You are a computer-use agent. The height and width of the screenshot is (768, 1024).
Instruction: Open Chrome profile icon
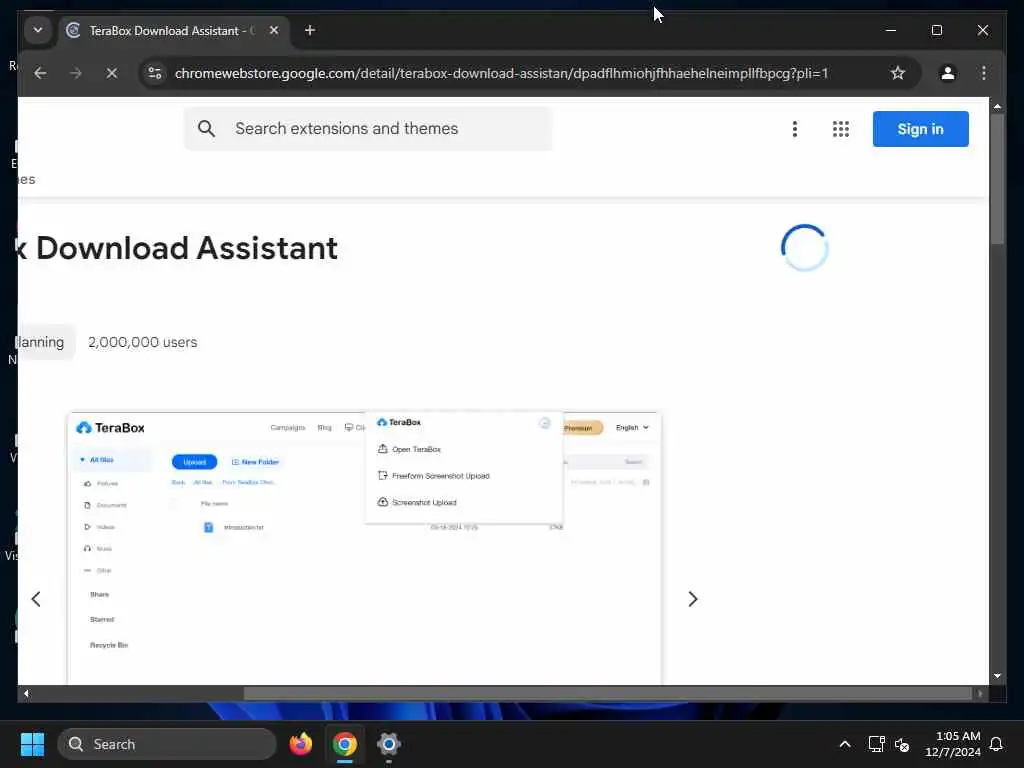[948, 73]
